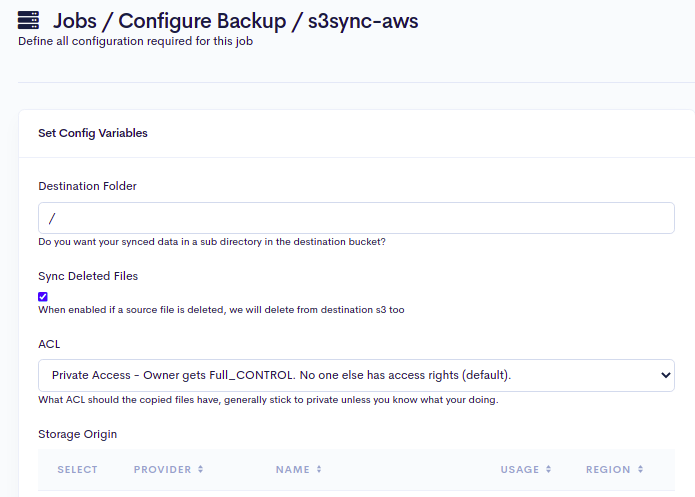
Task: Click the SELECT column header
Action: [x=78, y=469]
